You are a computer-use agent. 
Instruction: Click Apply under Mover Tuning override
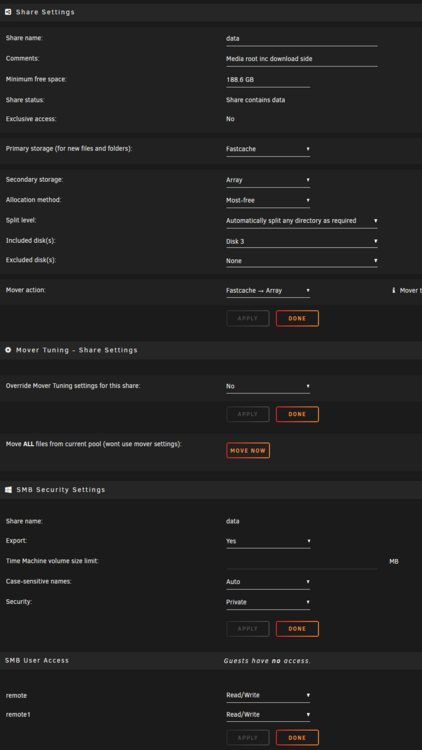pyautogui.click(x=248, y=414)
